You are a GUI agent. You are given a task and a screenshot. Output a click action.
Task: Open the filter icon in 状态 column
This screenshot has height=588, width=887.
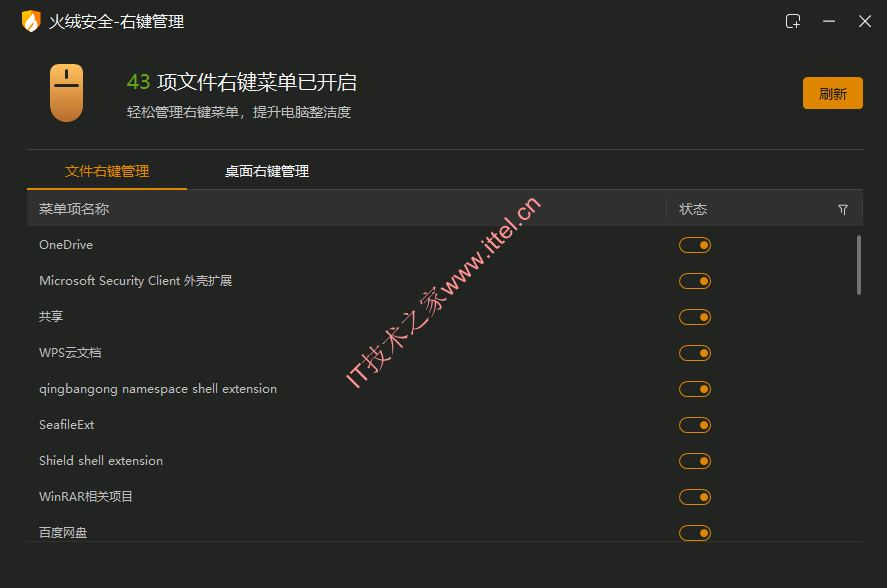tap(842, 209)
